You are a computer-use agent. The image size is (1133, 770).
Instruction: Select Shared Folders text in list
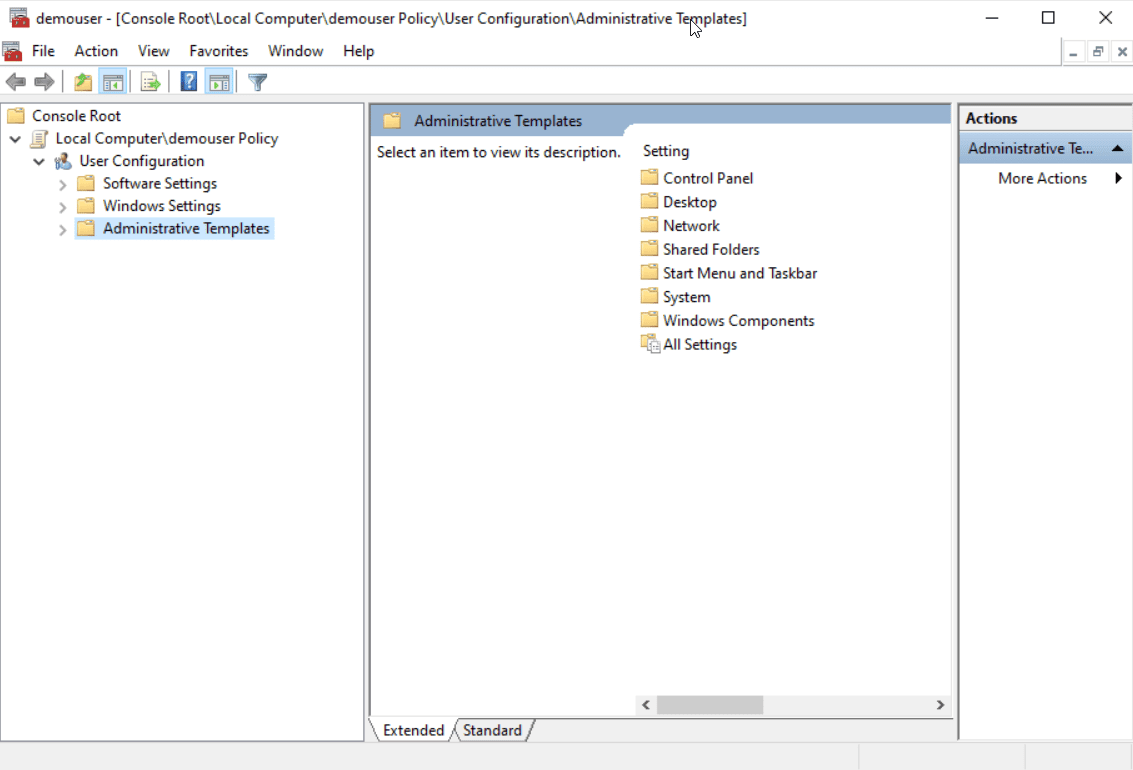coord(711,249)
